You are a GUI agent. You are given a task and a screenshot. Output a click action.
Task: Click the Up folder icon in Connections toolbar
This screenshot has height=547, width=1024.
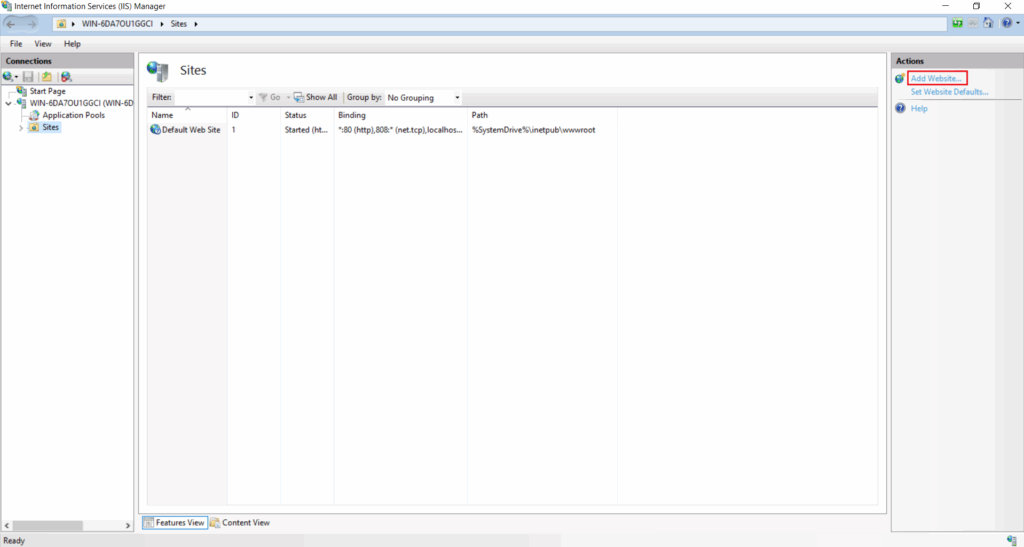click(x=47, y=77)
